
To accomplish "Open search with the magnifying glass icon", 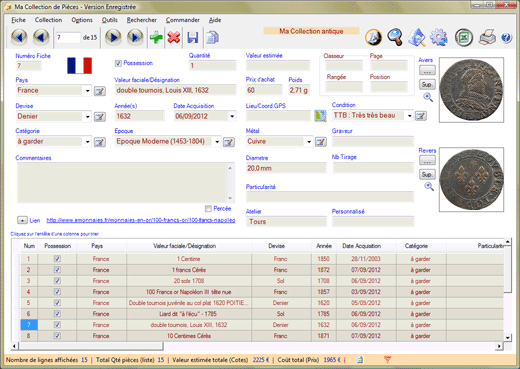I will point(395,37).
